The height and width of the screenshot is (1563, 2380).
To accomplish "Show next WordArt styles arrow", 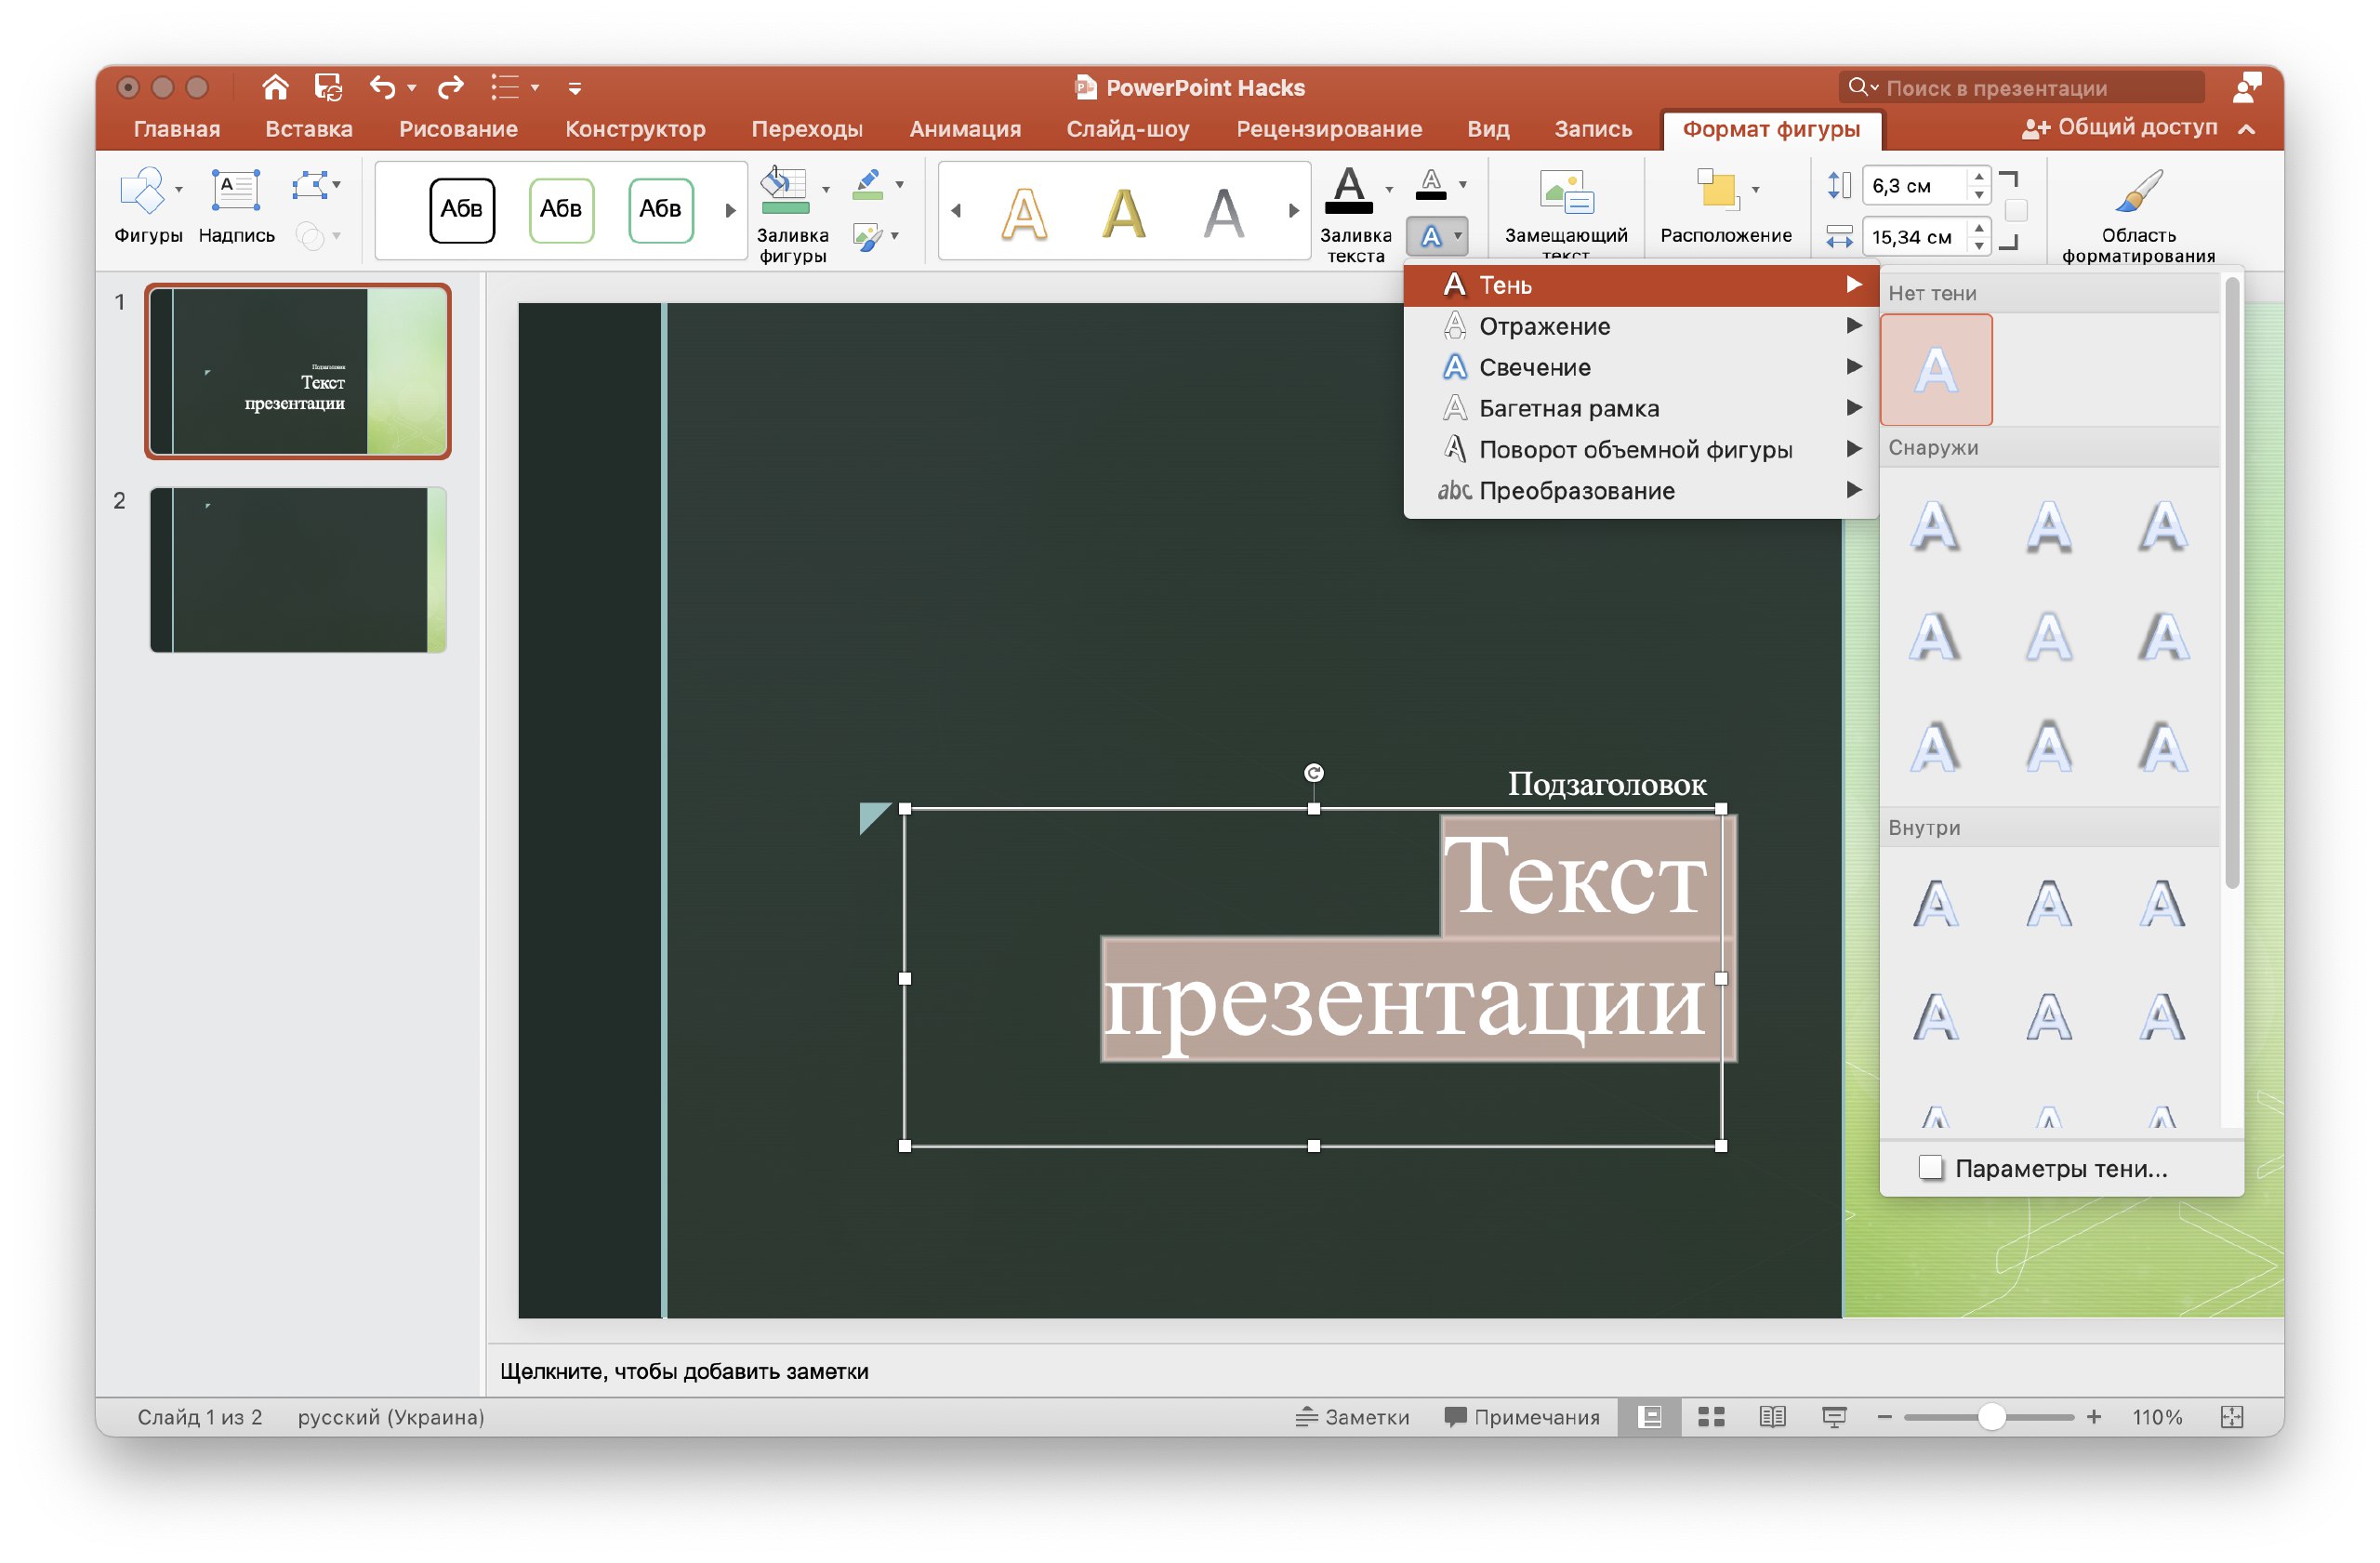I will 1293,210.
